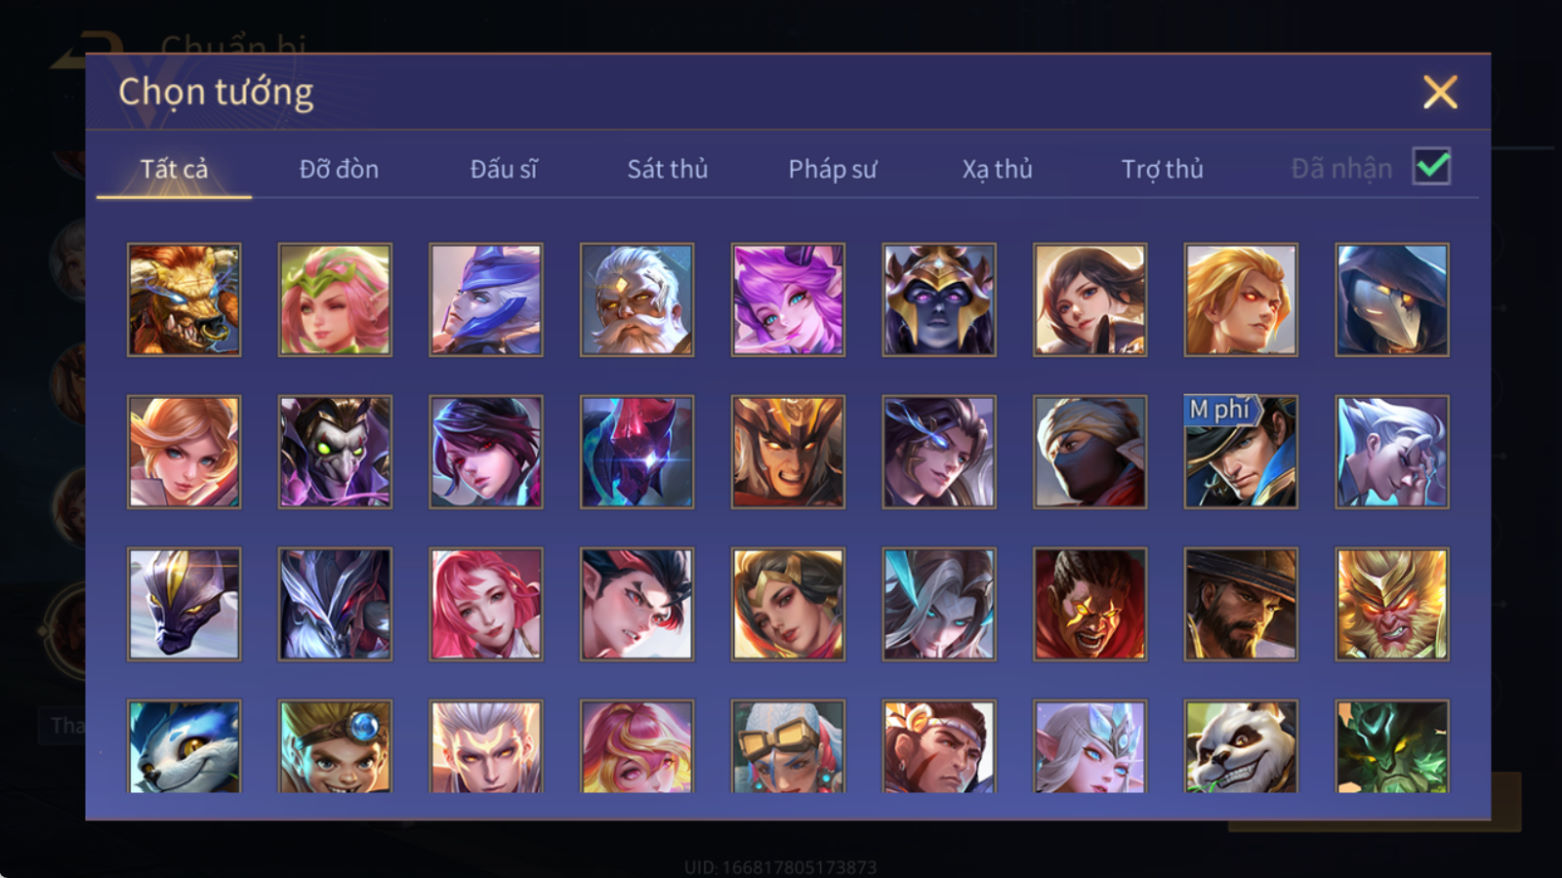Viewport: 1562px width, 878px height.
Task: Switch to the Đỡ đòn tab
Action: [339, 169]
